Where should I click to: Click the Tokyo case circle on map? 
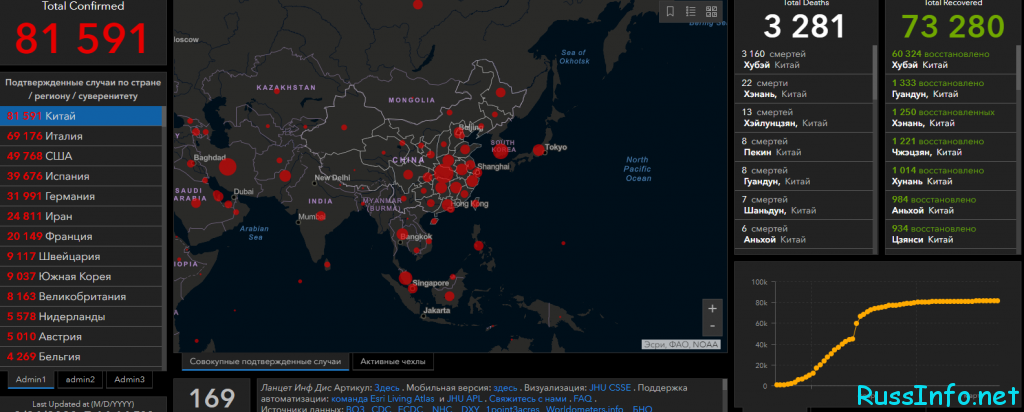(538, 151)
